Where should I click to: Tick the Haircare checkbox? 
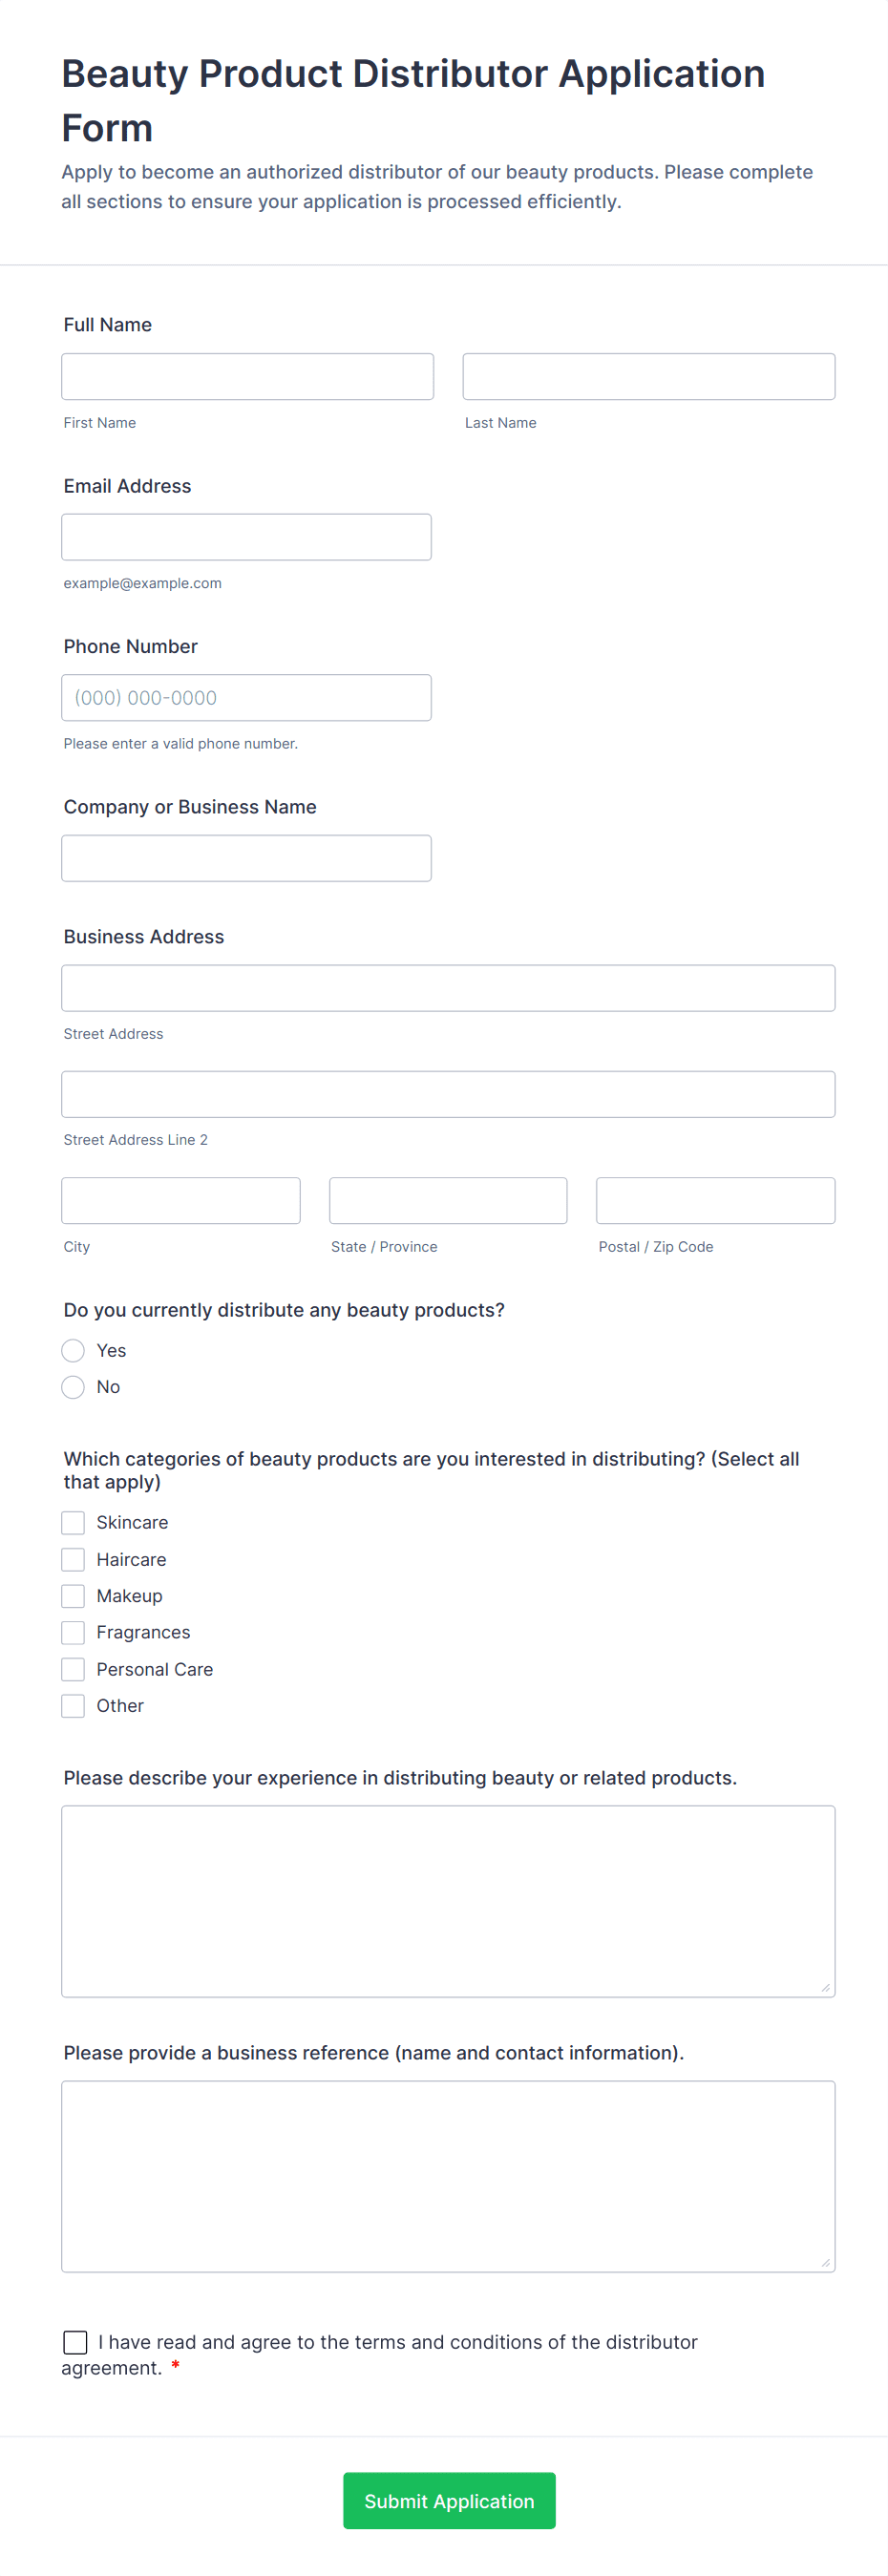point(73,1559)
